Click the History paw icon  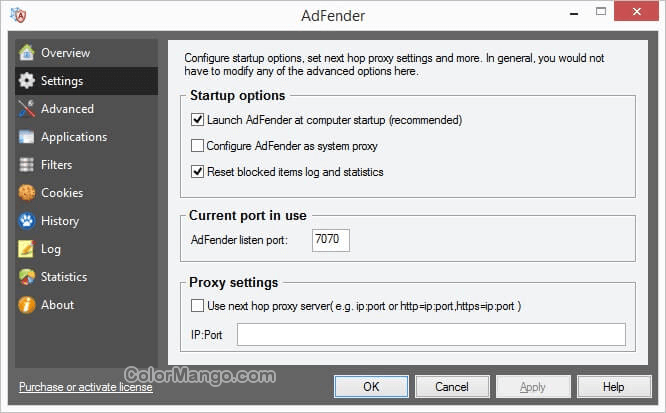pos(26,221)
